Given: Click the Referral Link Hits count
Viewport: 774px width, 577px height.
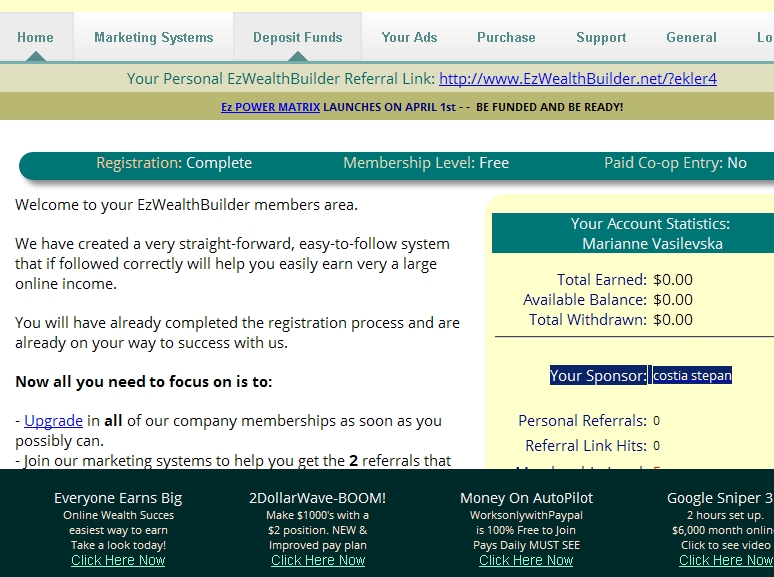Looking at the screenshot, I should point(656,446).
